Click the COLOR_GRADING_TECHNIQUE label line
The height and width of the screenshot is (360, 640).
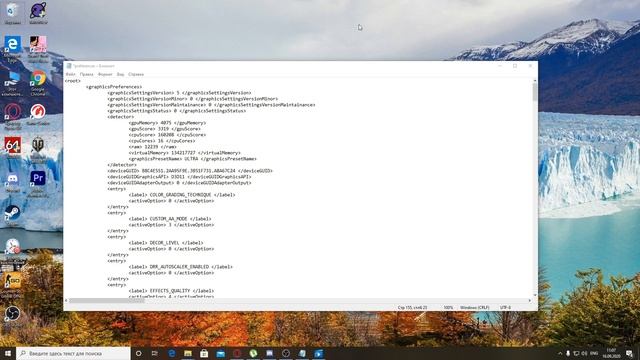coord(182,195)
